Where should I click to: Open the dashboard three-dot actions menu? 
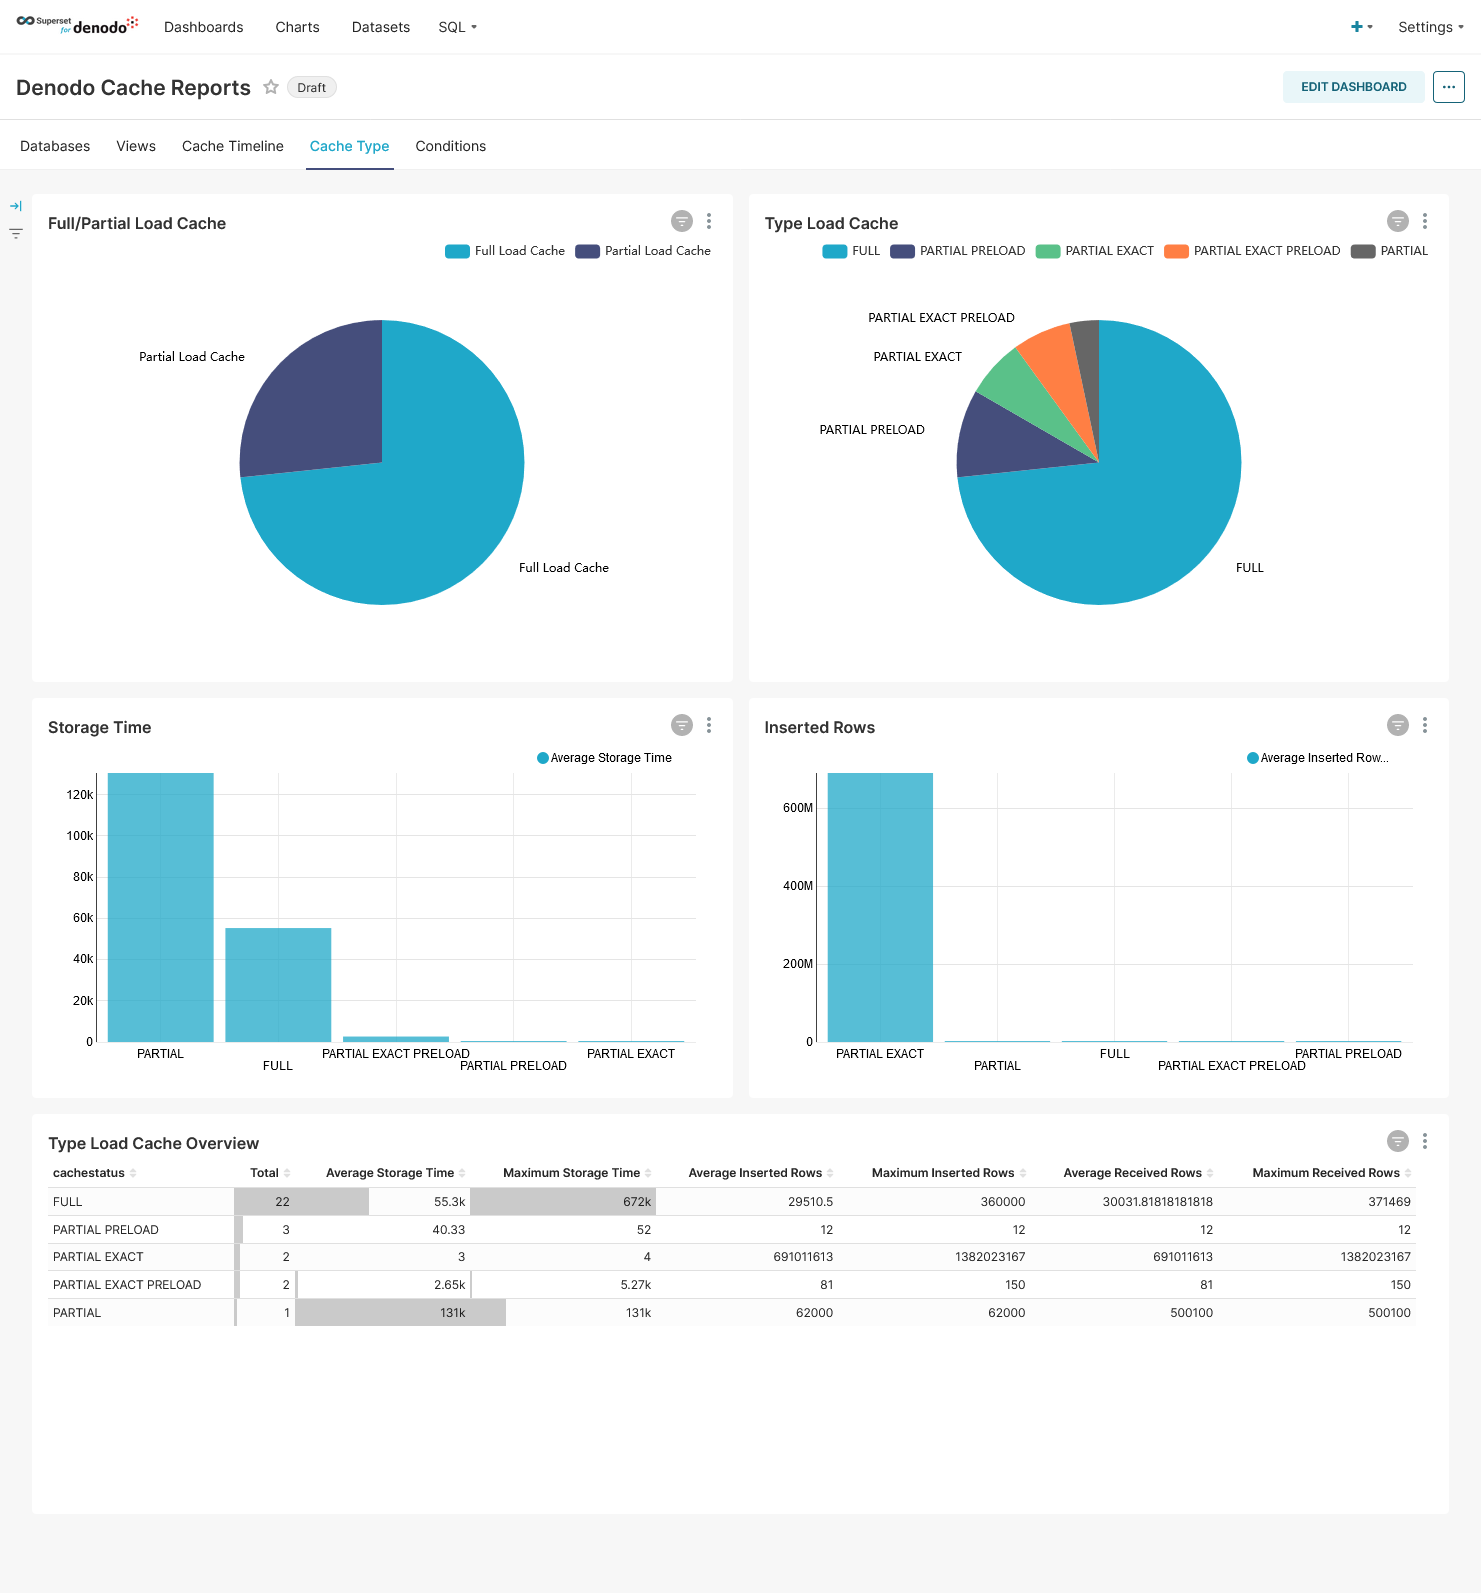[1448, 87]
